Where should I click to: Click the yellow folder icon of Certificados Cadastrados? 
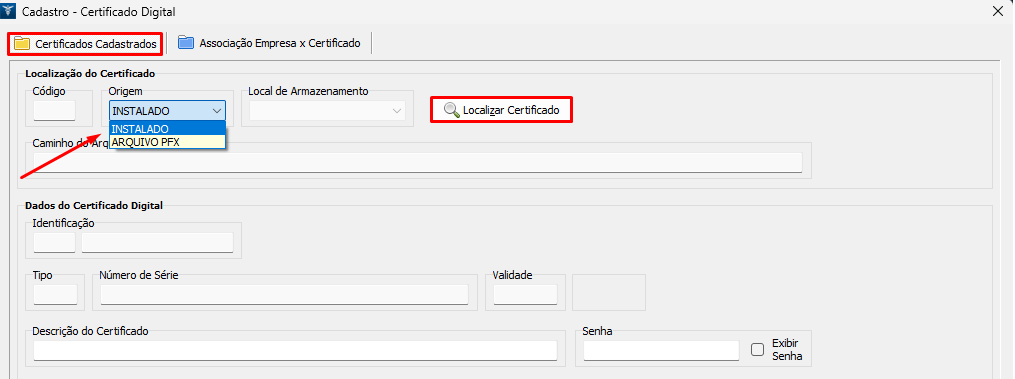pos(22,43)
